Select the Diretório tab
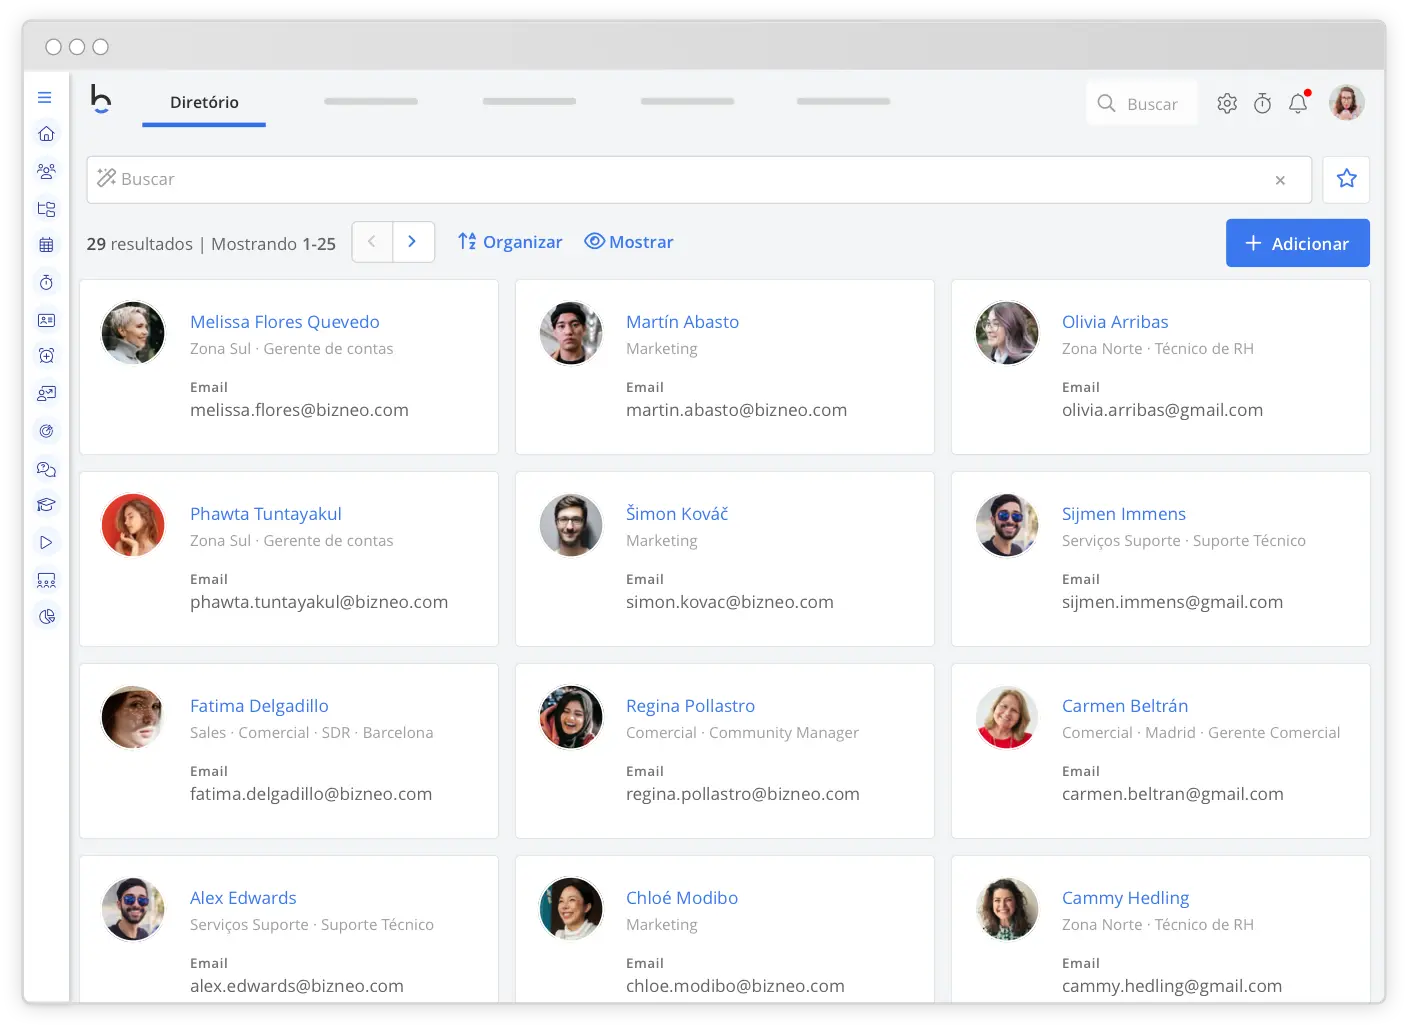This screenshot has height=1028, width=1408. [204, 102]
